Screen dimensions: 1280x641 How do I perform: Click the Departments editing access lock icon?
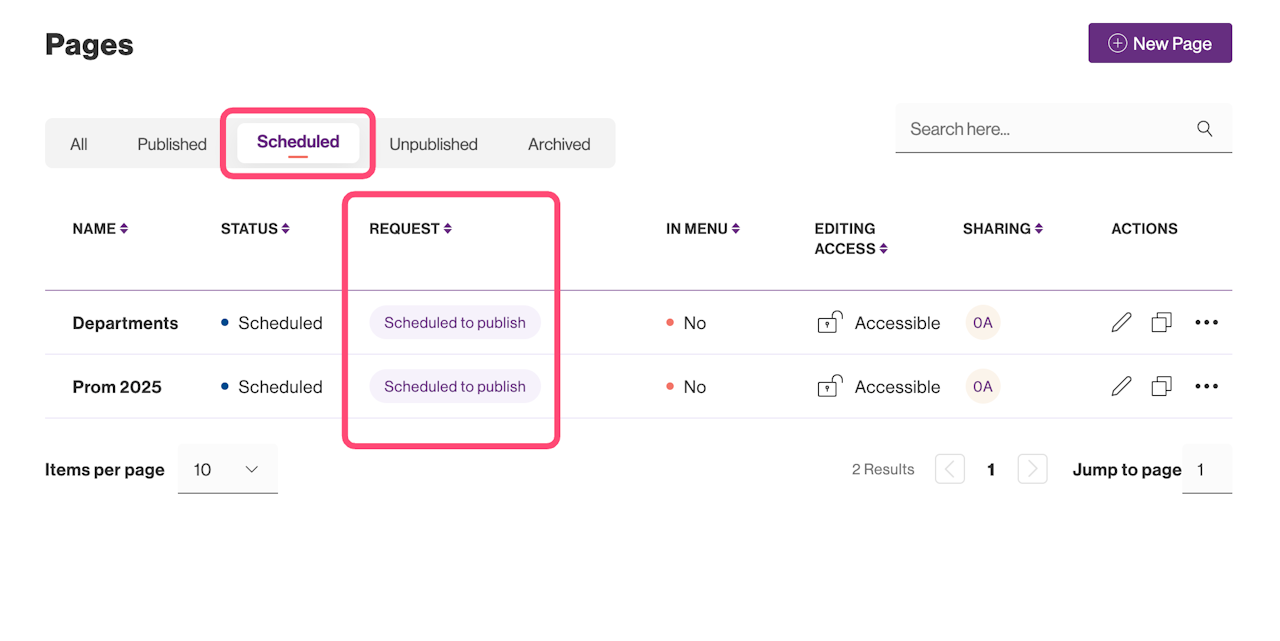[x=829, y=323]
